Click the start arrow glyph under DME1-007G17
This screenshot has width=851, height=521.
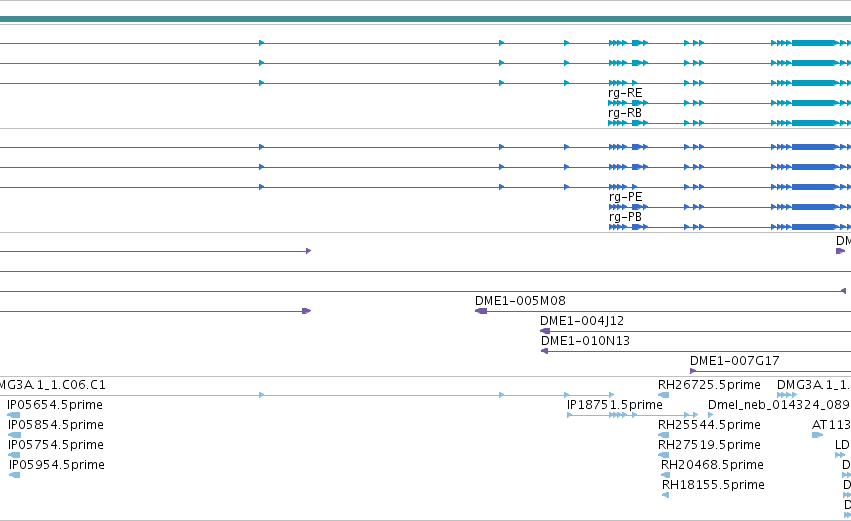pyautogui.click(x=693, y=371)
